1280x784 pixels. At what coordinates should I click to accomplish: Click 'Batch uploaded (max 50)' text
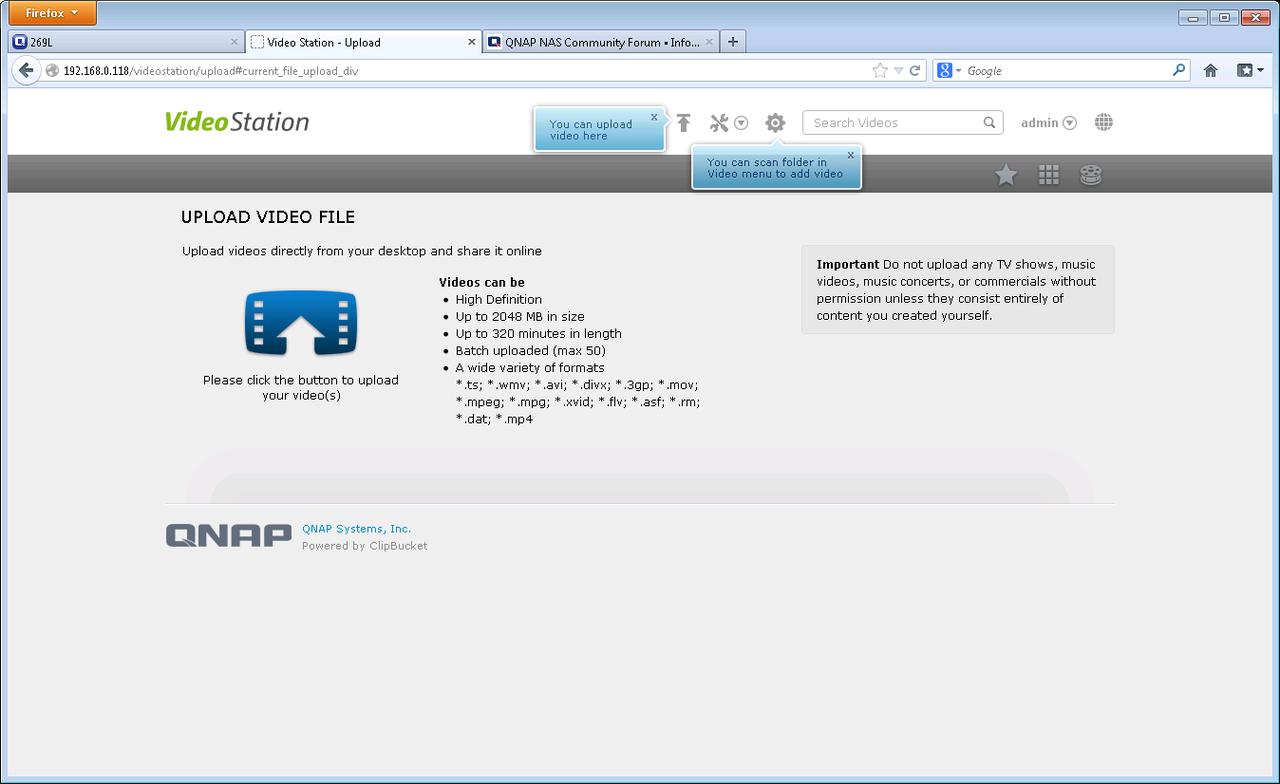(x=531, y=351)
